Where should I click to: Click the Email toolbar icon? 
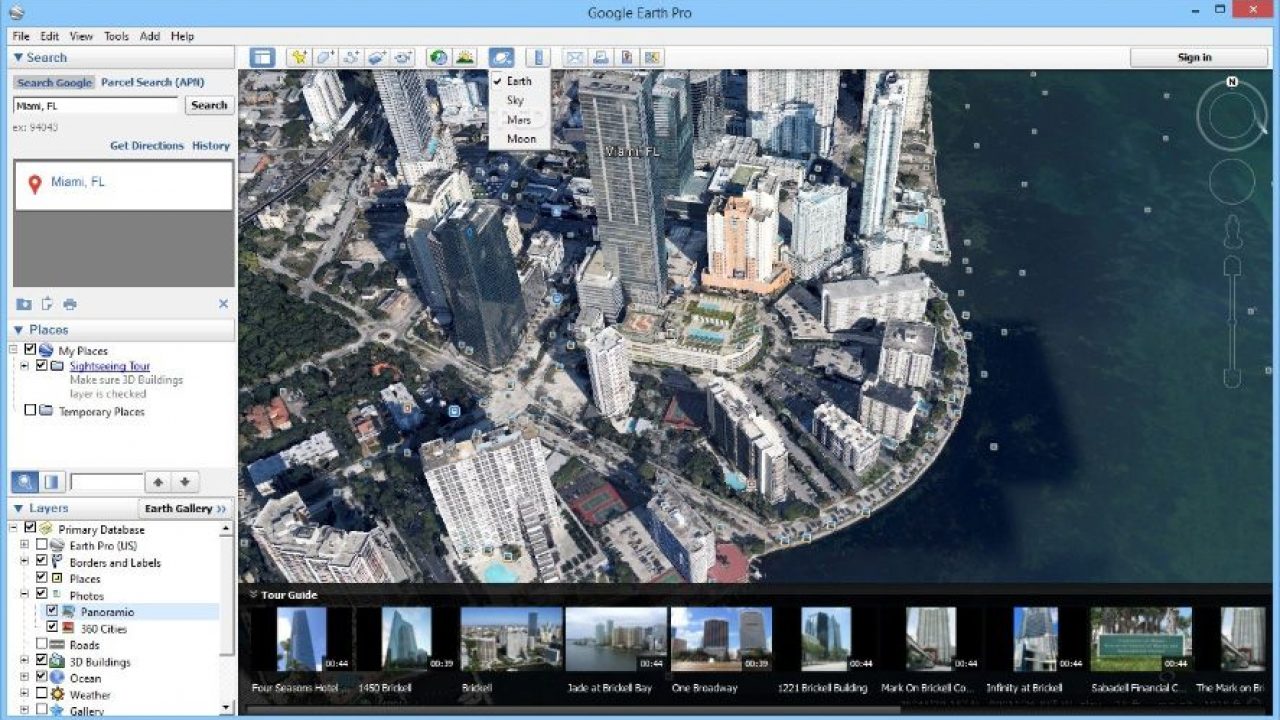[574, 57]
